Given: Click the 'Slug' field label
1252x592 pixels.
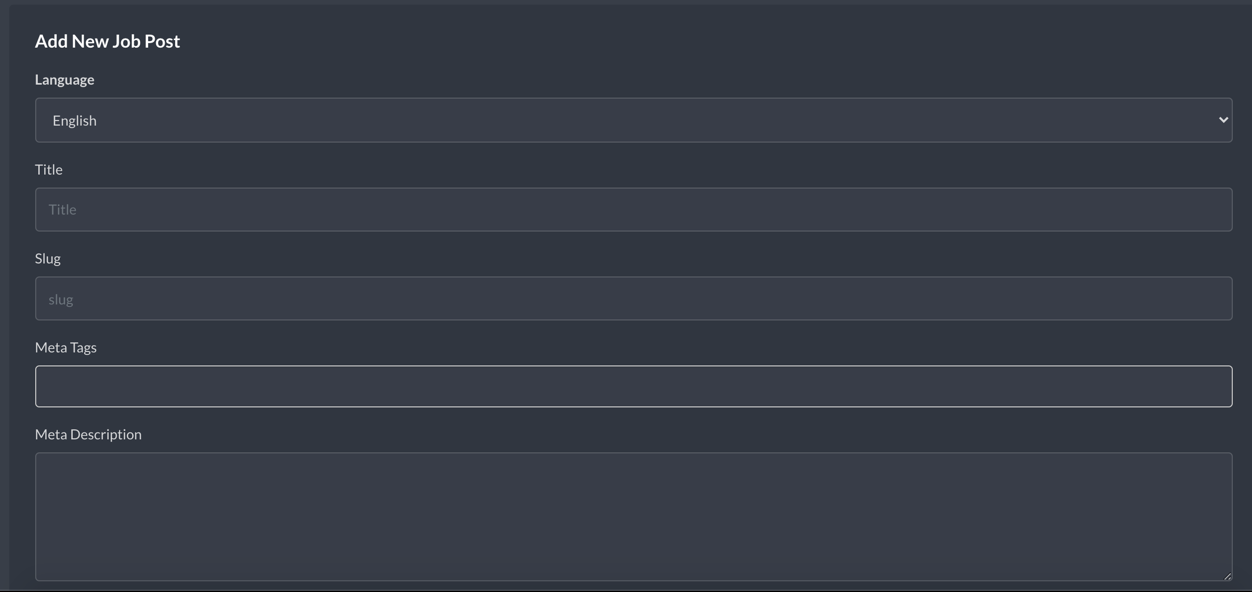Looking at the screenshot, I should click(47, 258).
